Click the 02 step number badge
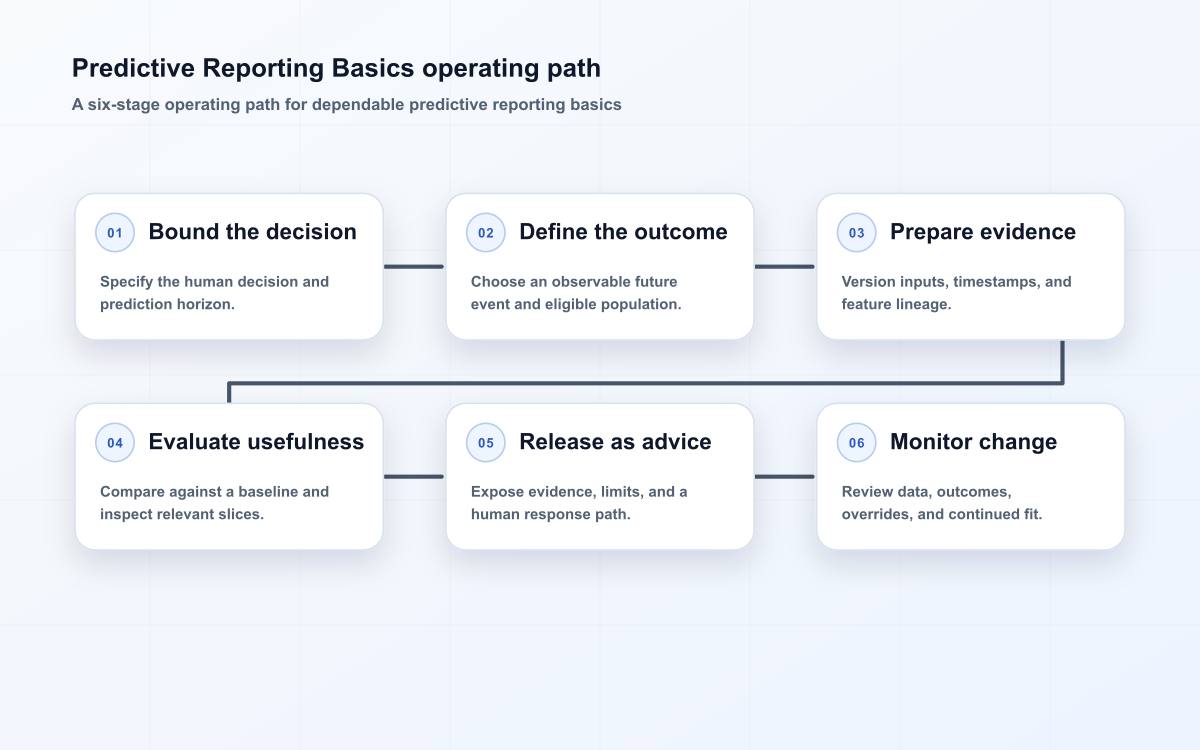1200x750 pixels. (x=486, y=233)
